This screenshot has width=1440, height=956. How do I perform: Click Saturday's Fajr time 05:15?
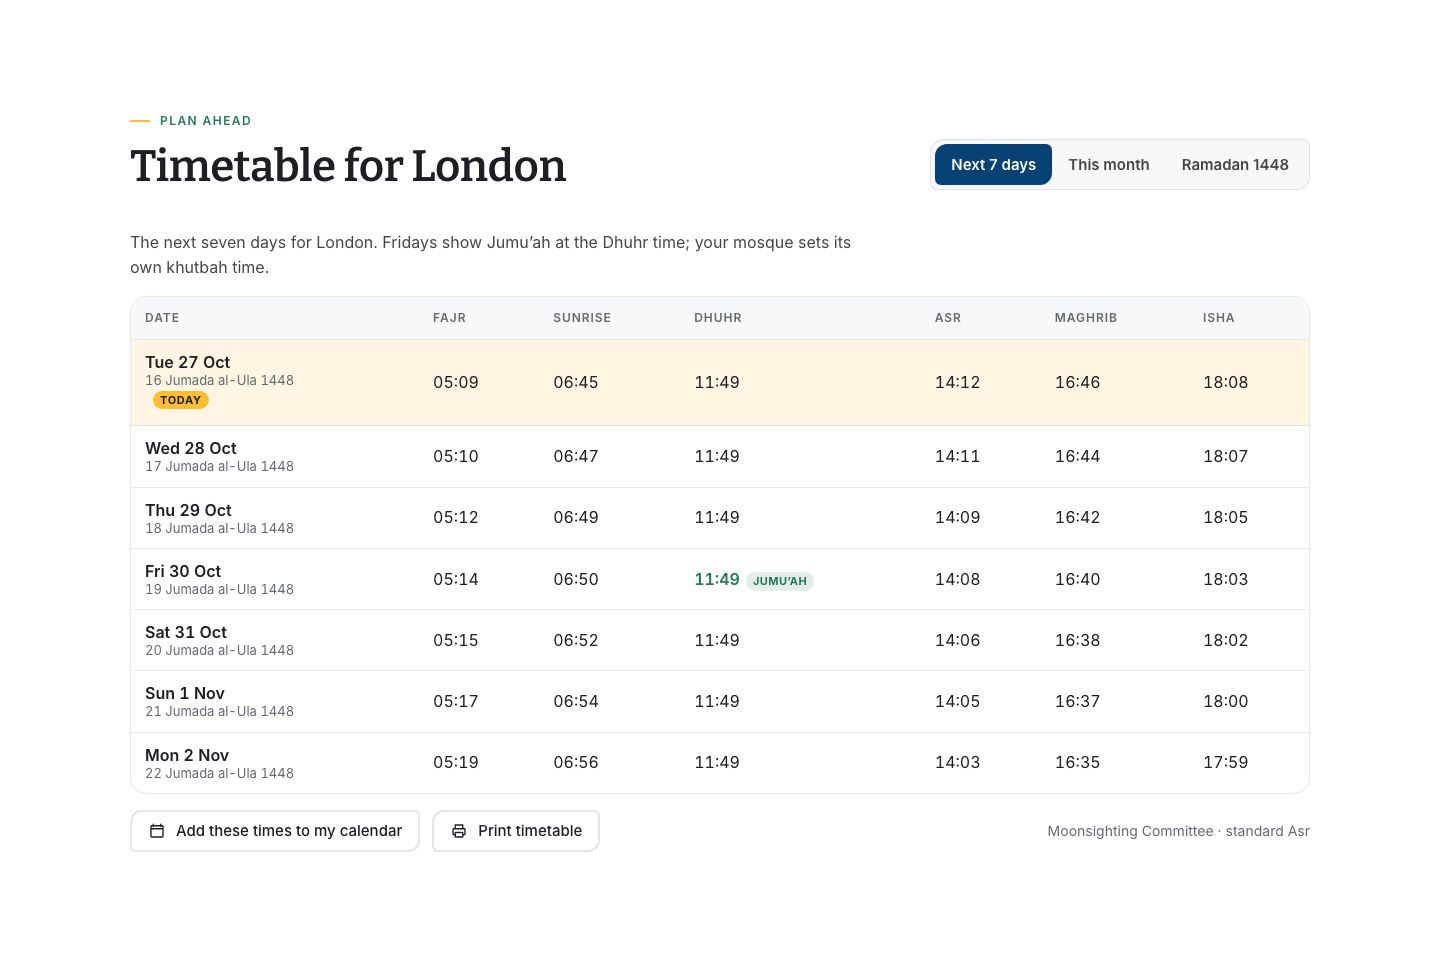(x=456, y=640)
